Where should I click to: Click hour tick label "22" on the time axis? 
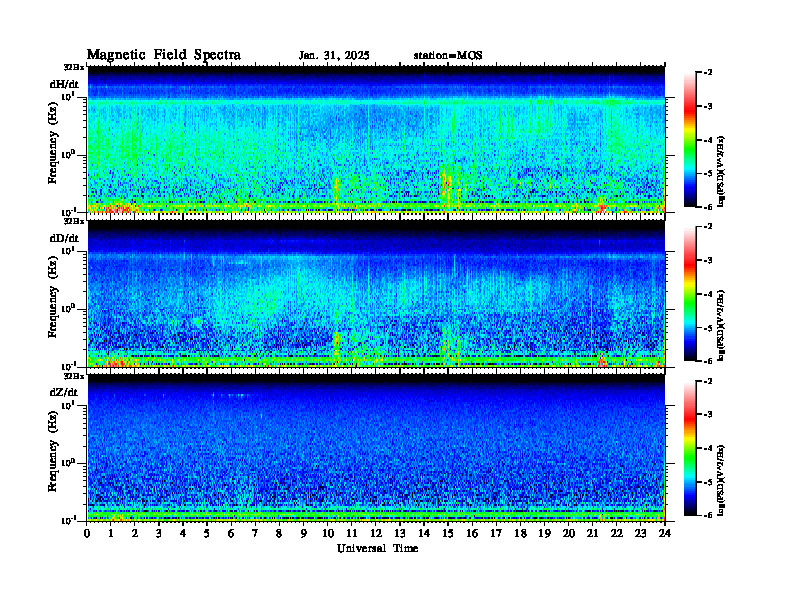tap(617, 534)
